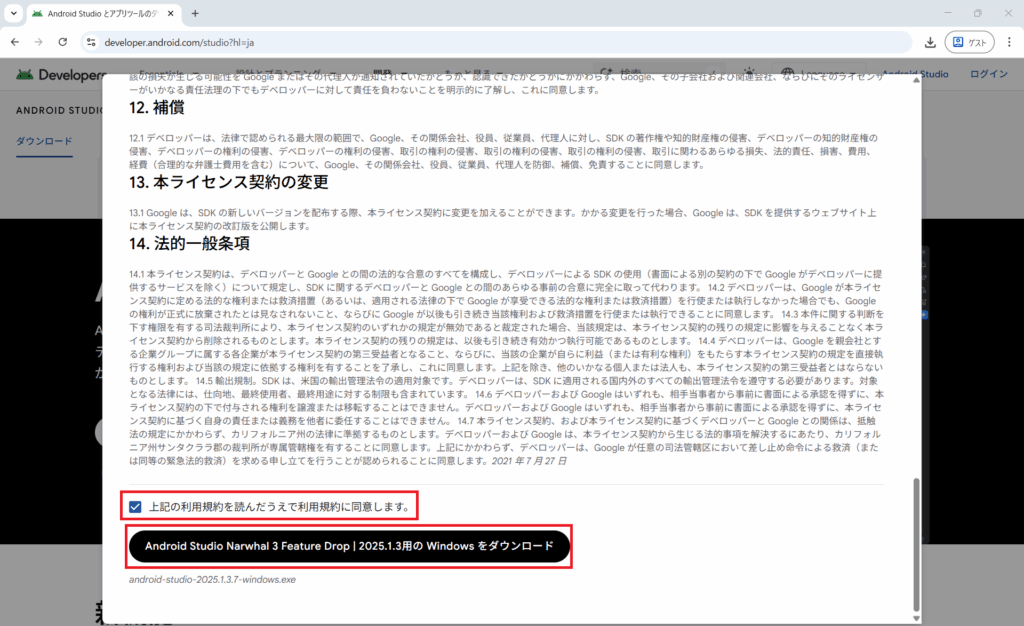This screenshot has width=1024, height=626.
Task: Select the Android Studio browser tab
Action: tap(95, 14)
